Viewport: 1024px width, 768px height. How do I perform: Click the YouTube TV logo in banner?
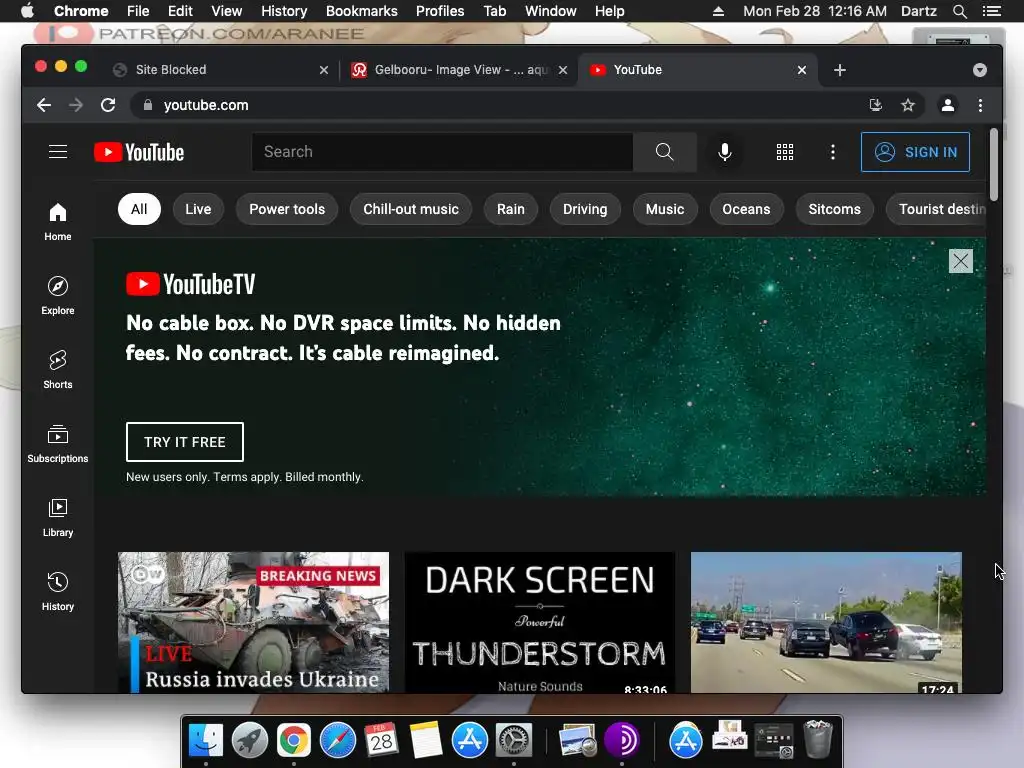[x=191, y=284]
